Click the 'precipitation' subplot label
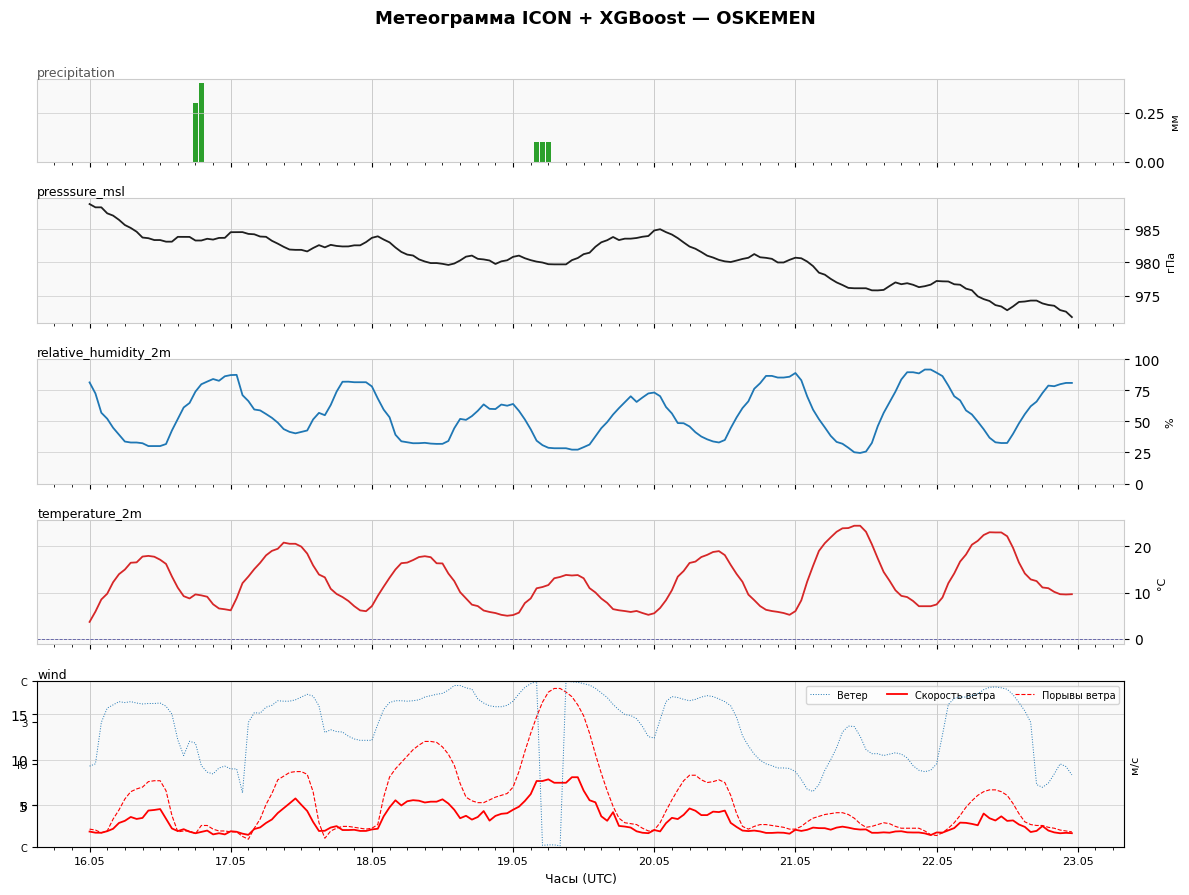 click(76, 73)
